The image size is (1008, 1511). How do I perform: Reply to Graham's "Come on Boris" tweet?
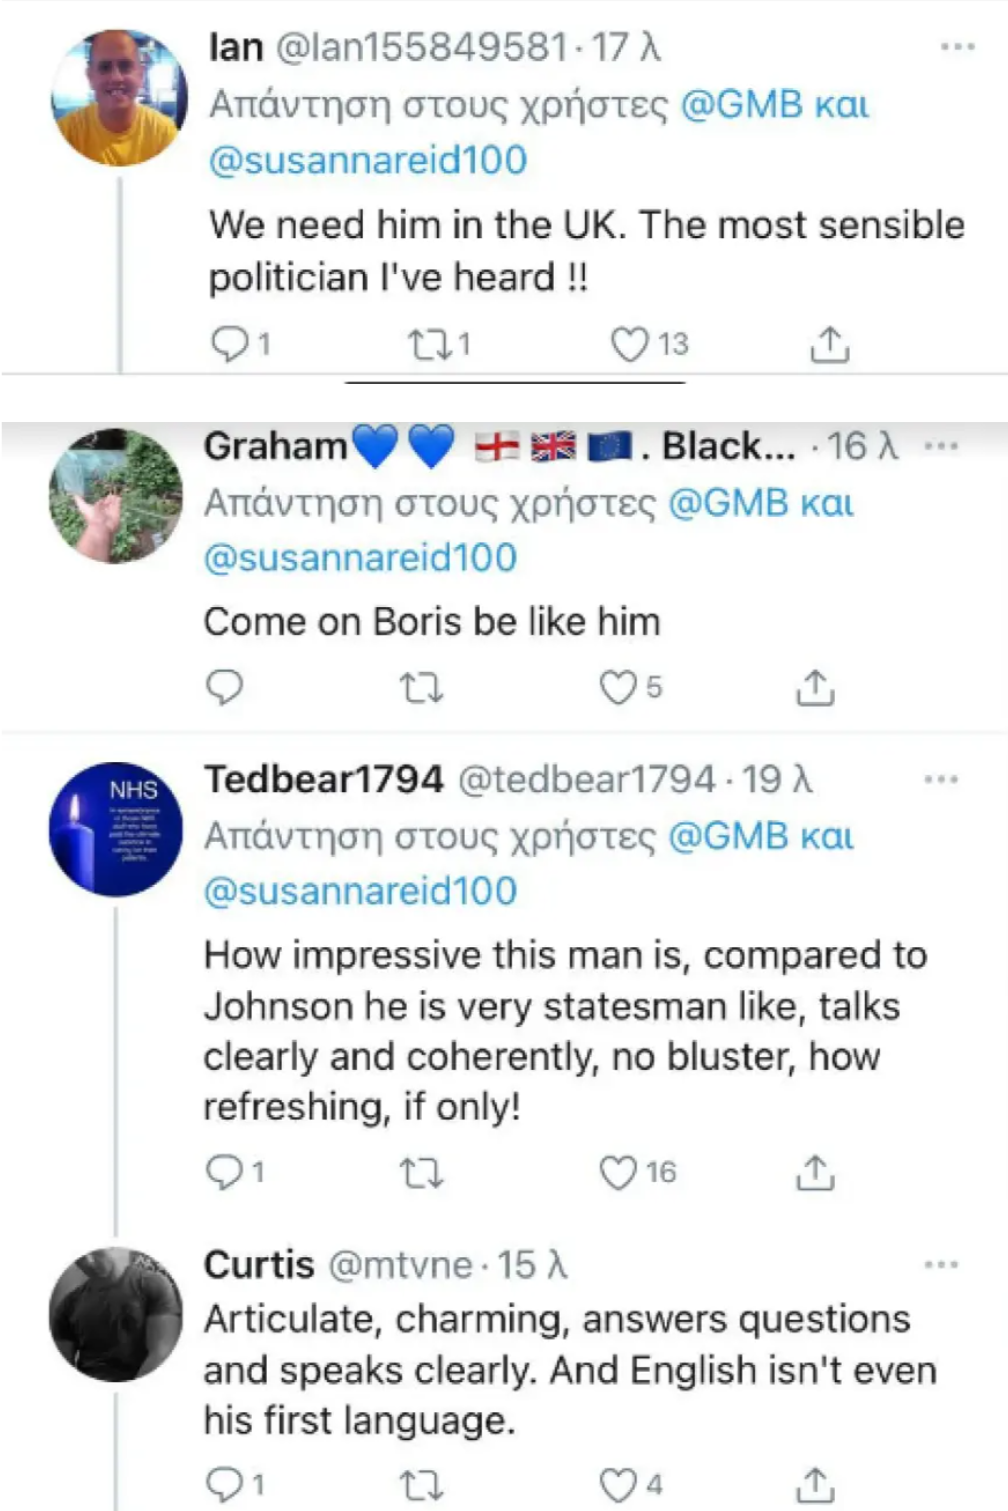coord(224,687)
